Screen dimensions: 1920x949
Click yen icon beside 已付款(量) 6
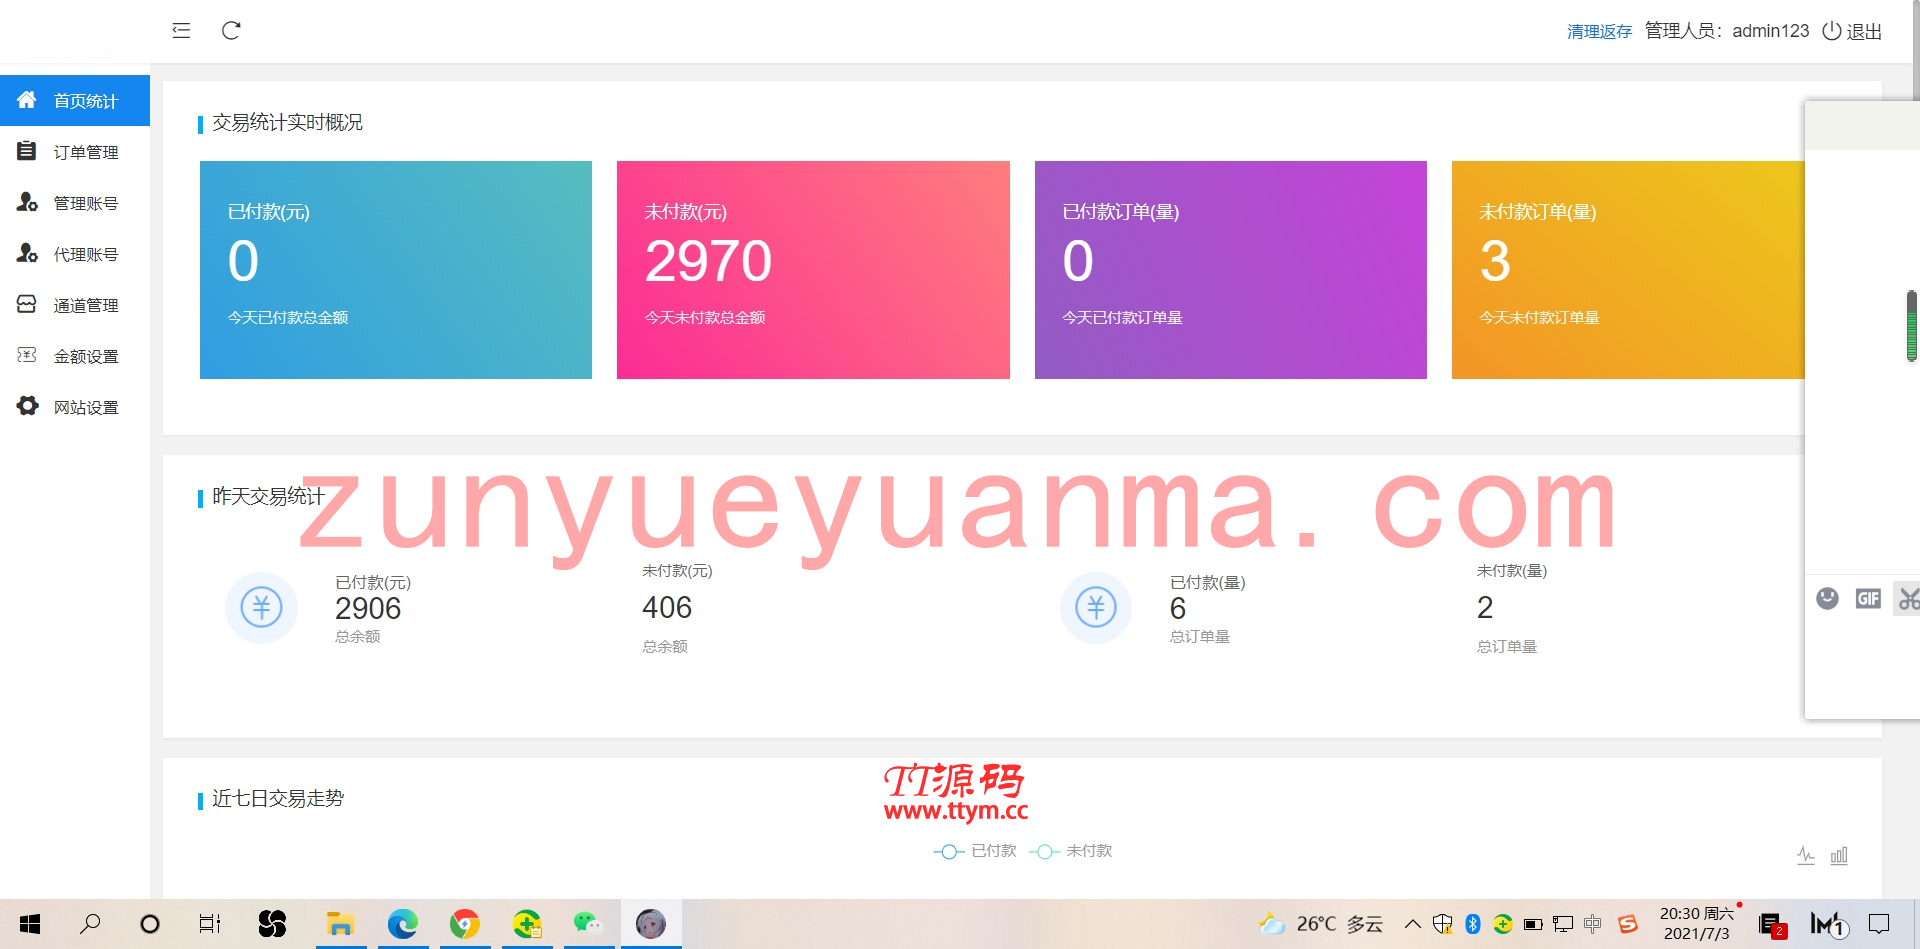[x=1096, y=607]
